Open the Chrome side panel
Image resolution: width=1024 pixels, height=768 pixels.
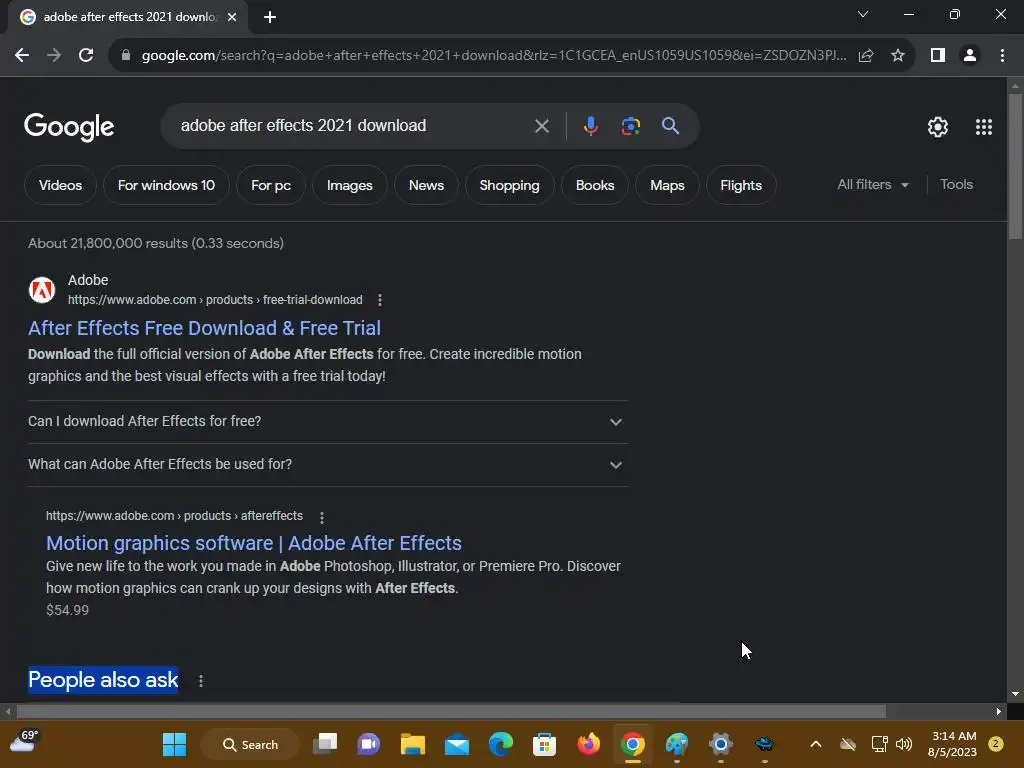[x=938, y=56]
